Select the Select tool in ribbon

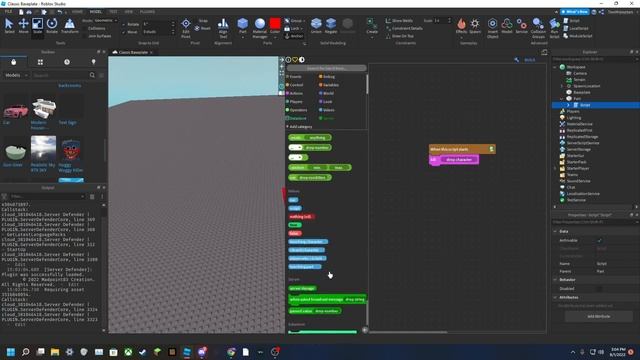click(x=9, y=26)
